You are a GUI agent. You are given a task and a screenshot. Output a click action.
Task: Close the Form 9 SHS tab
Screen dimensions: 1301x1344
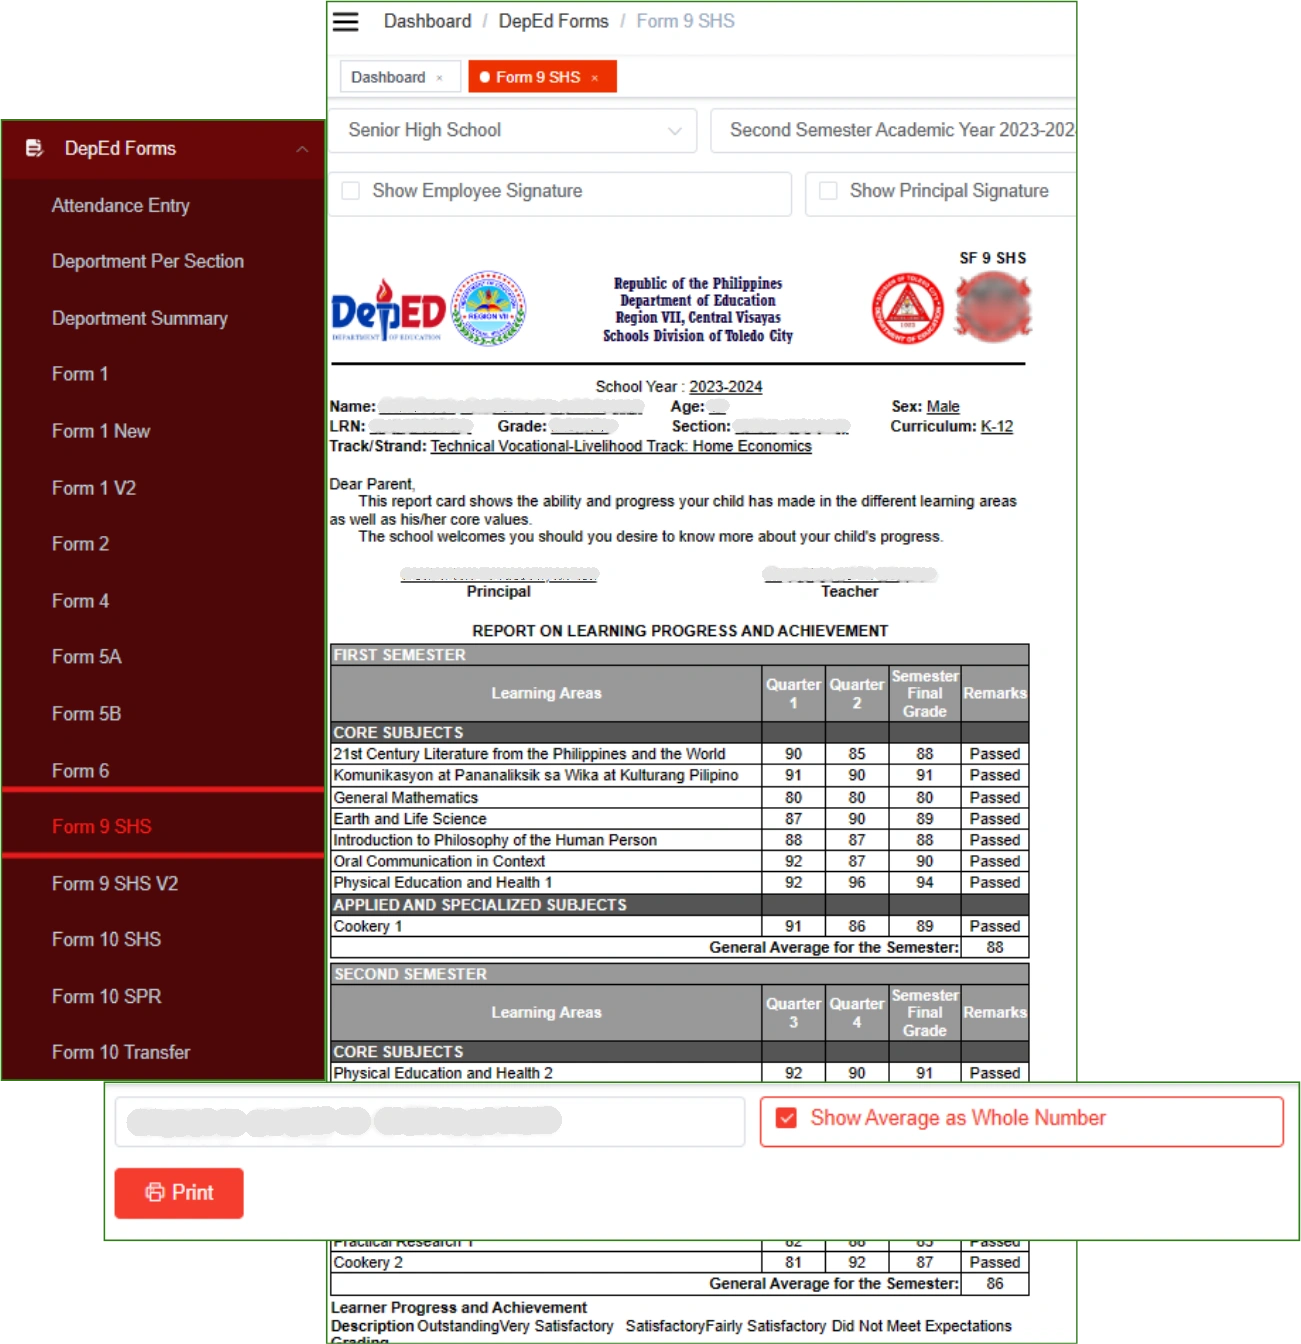595,78
